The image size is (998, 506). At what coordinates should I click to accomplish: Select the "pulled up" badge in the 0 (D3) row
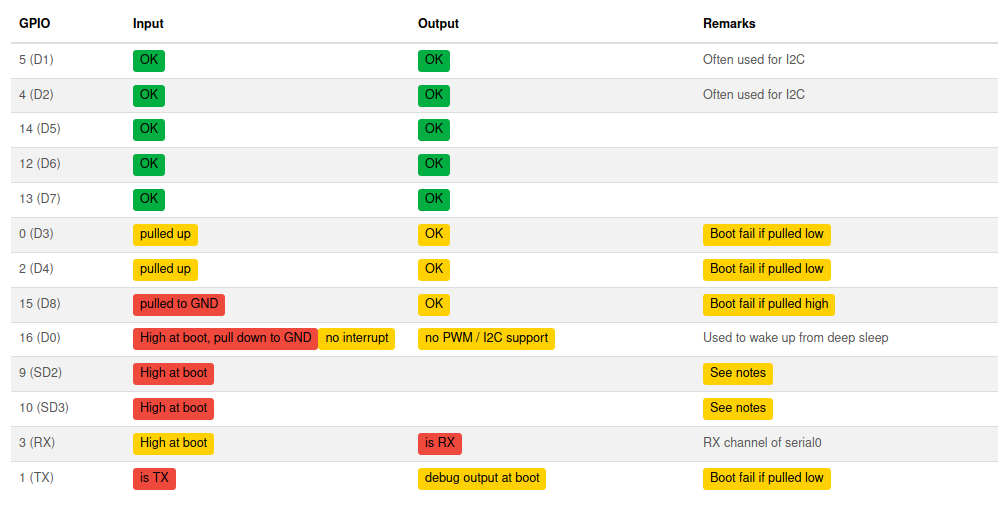(x=165, y=234)
